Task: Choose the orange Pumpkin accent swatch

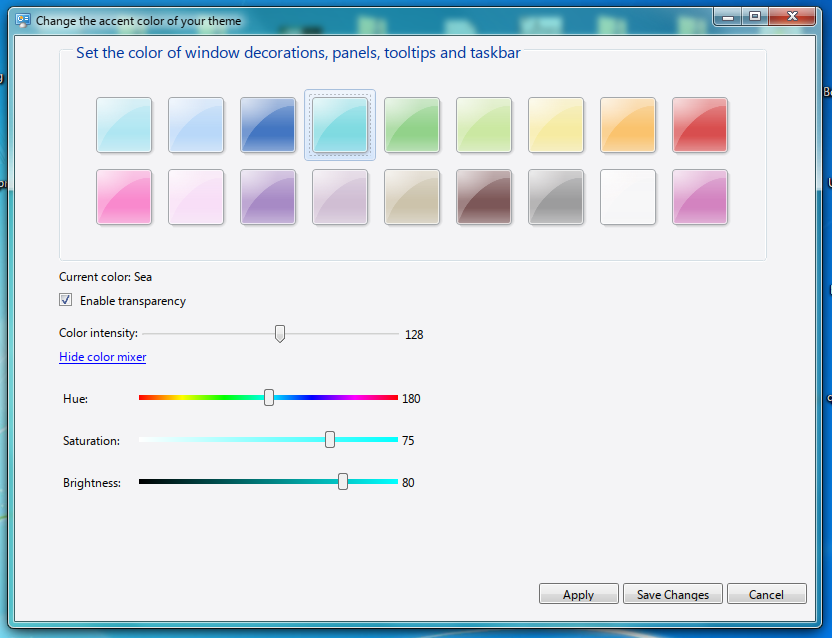Action: [x=628, y=125]
